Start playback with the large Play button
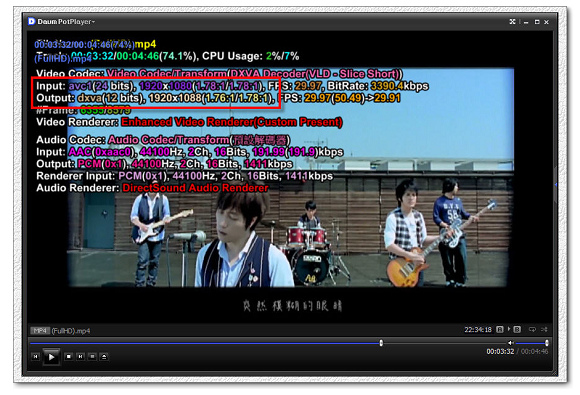The image size is (580, 395). [x=51, y=357]
